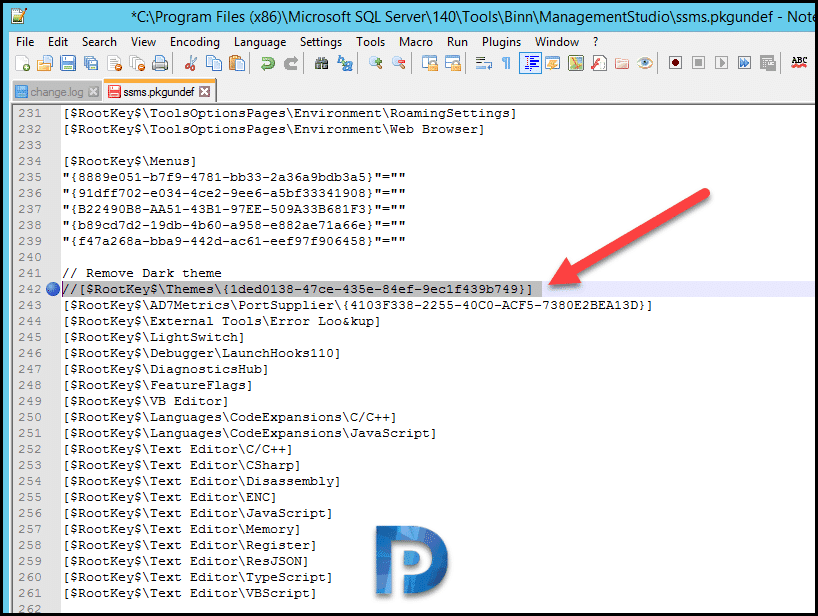Click the ABC spell check icon
This screenshot has width=818, height=616.
[x=799, y=63]
